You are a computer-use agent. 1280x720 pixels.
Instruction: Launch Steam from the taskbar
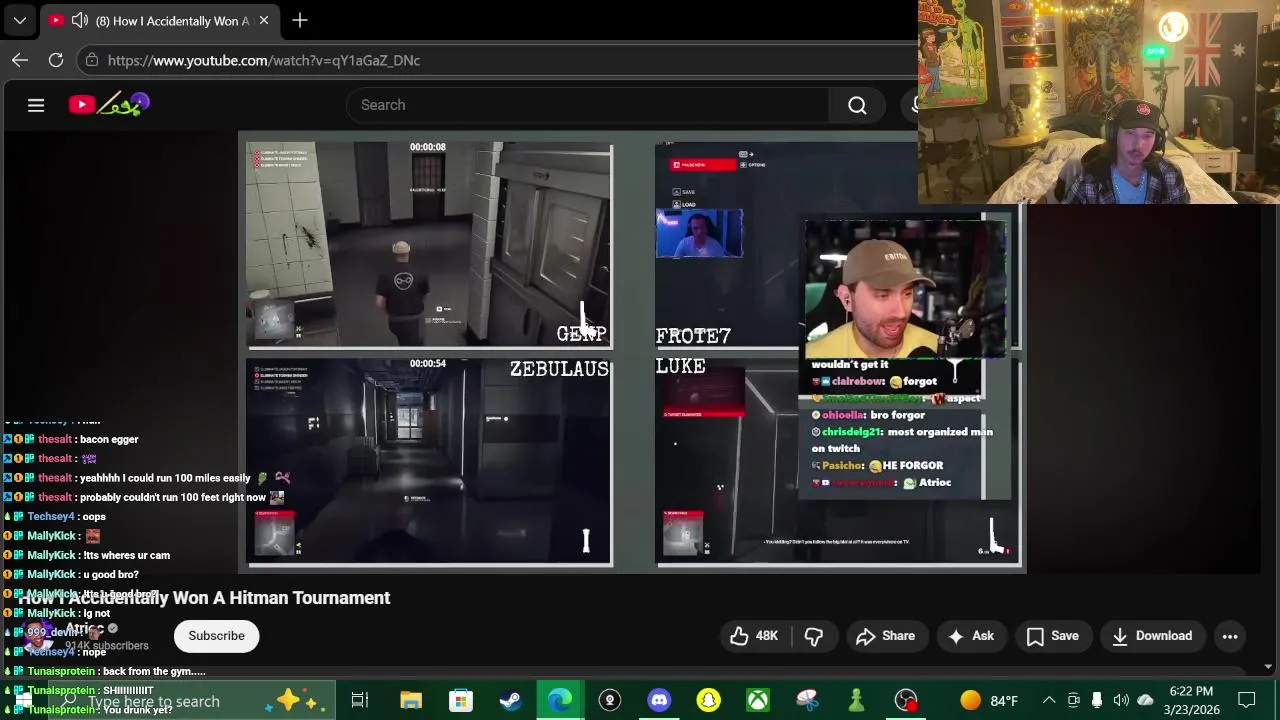click(x=510, y=700)
